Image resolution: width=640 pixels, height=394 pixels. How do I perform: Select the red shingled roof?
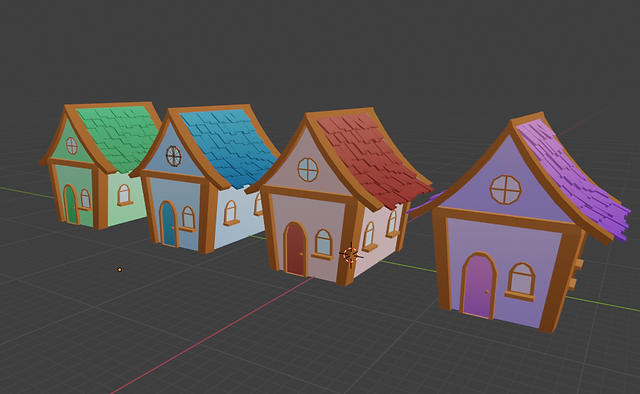pos(372,160)
